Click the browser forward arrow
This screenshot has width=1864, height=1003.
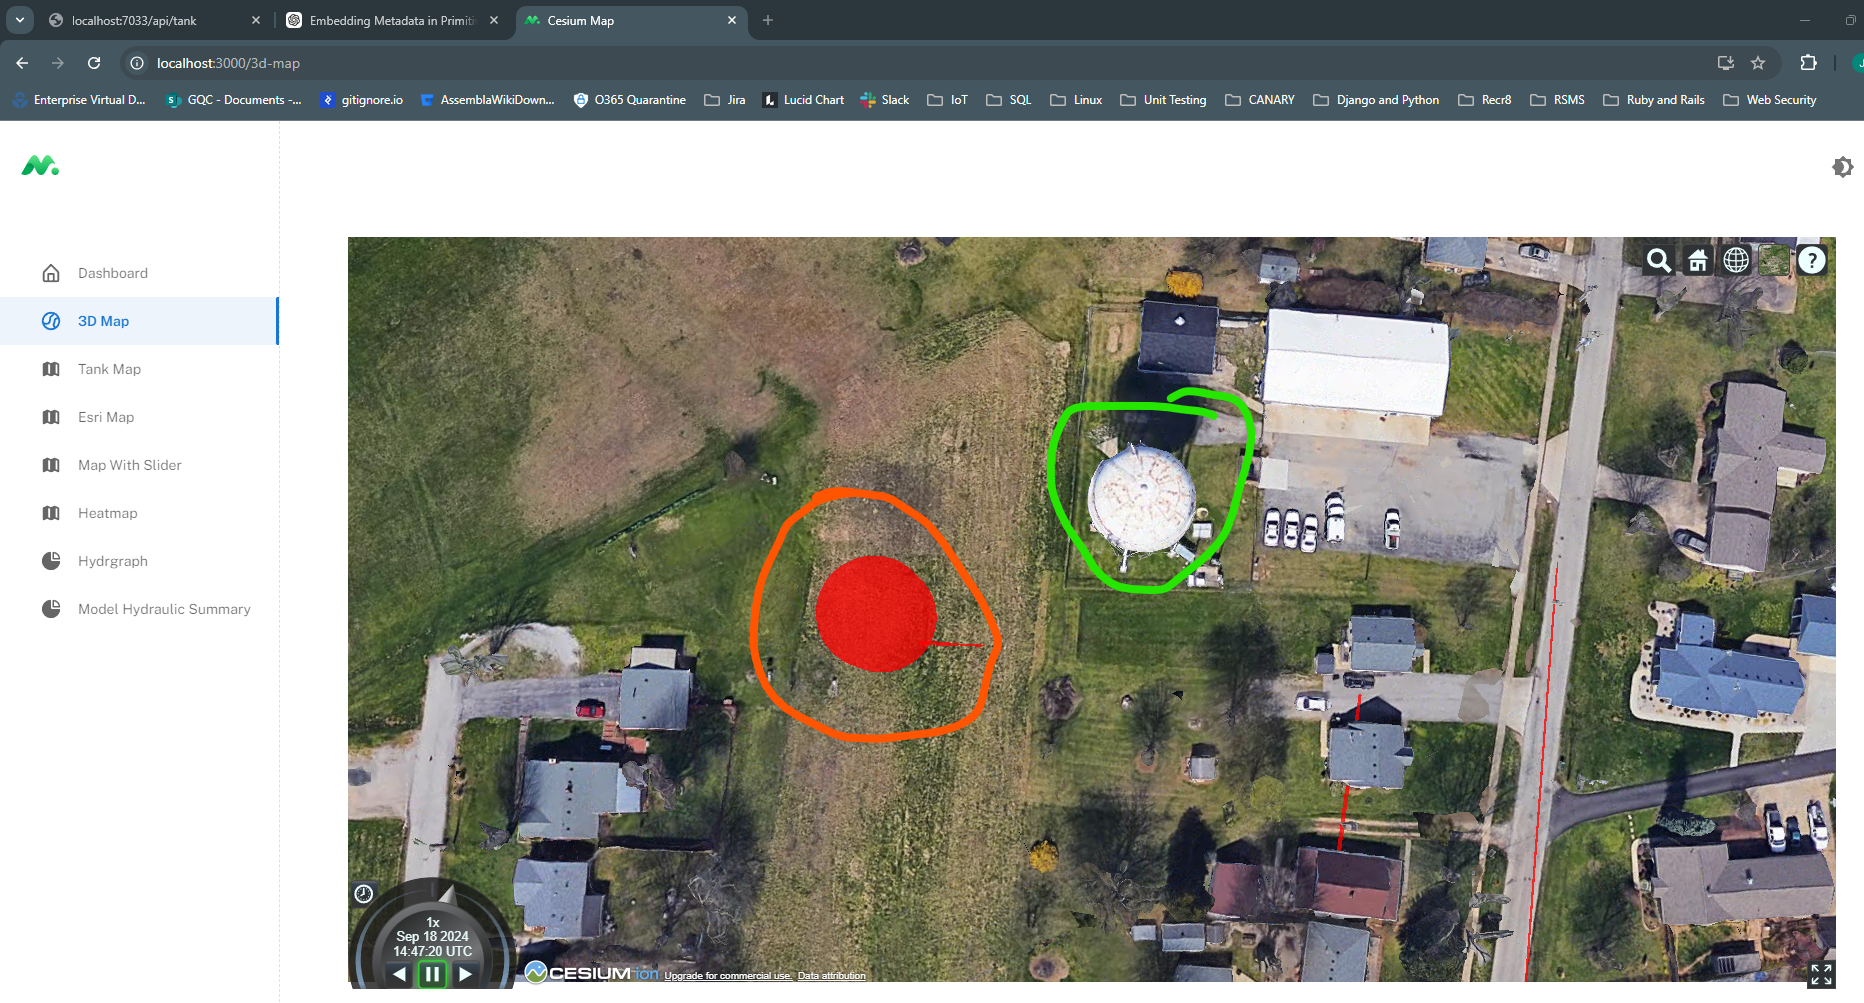coord(58,63)
